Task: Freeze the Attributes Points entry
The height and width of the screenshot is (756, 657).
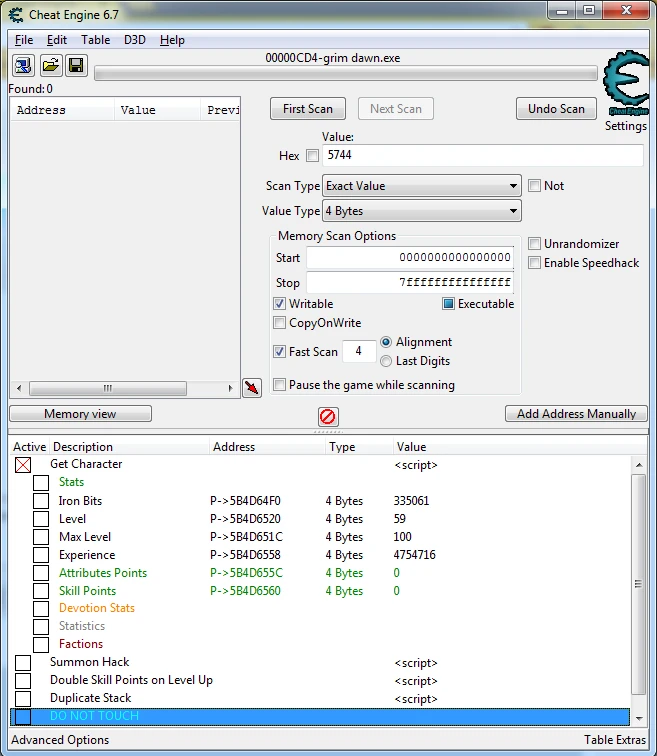Action: pyautogui.click(x=41, y=573)
